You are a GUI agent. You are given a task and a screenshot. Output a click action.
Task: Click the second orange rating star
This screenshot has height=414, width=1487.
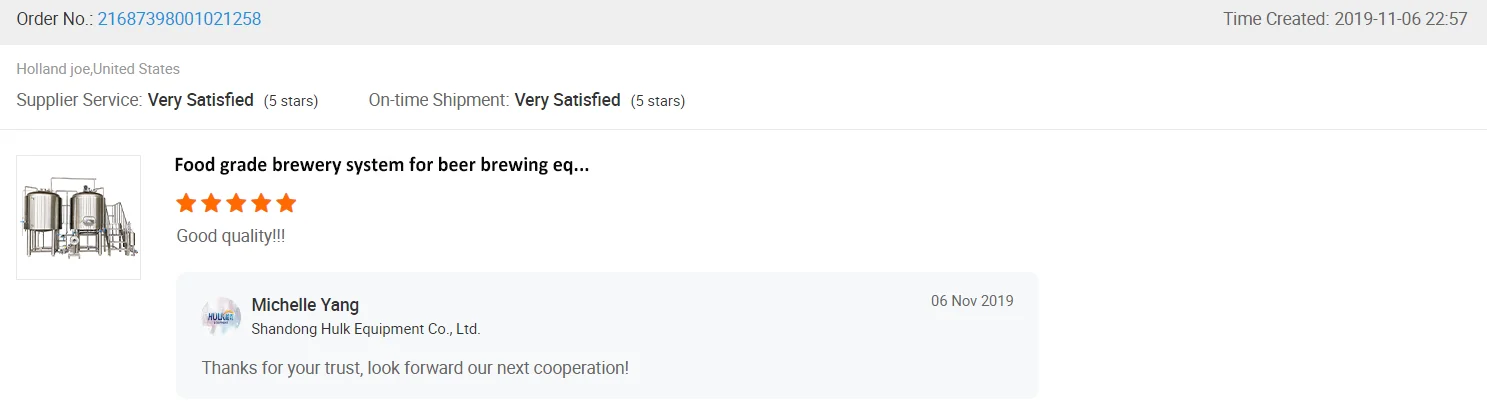[211, 204]
